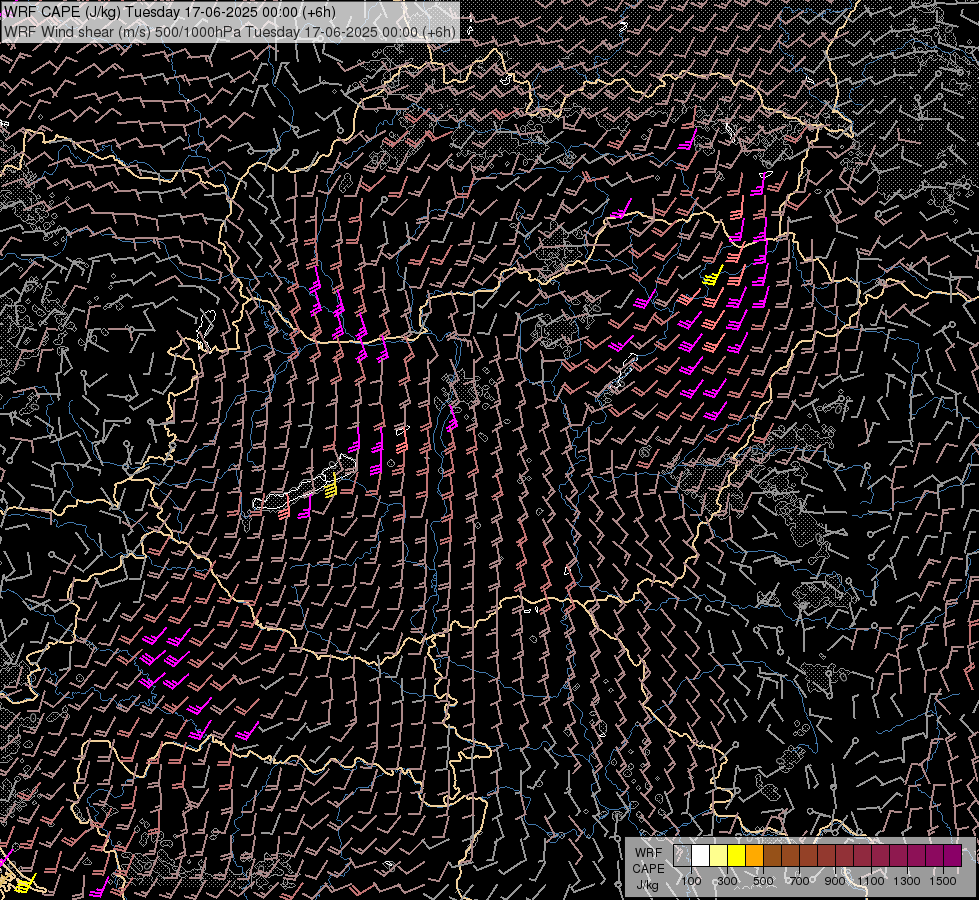Click the orange CAPE legend swatch
This screenshot has height=900, width=979.
point(754,855)
